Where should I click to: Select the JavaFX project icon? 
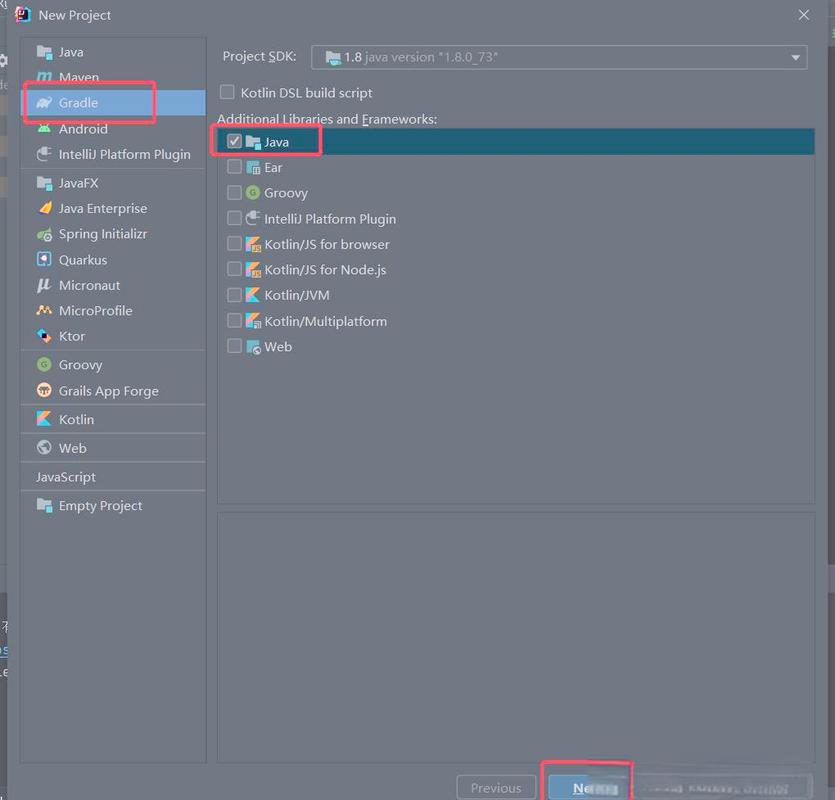point(44,183)
